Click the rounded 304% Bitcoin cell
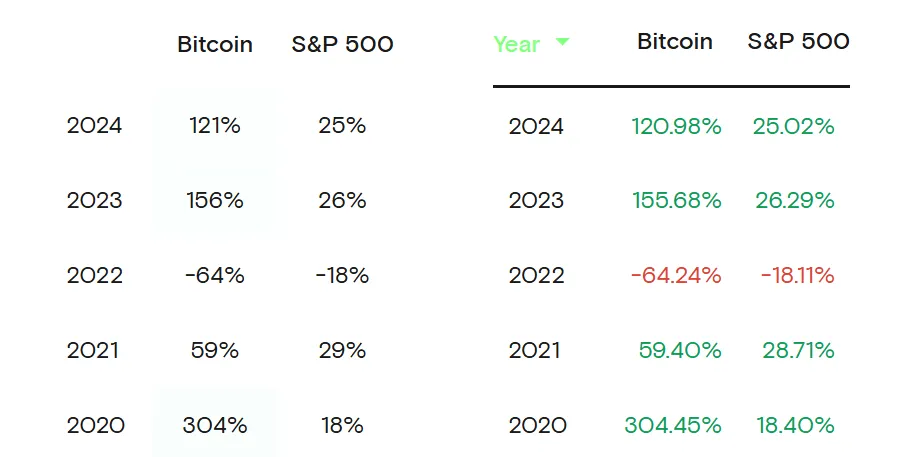The height and width of the screenshot is (457, 903). coord(215,425)
